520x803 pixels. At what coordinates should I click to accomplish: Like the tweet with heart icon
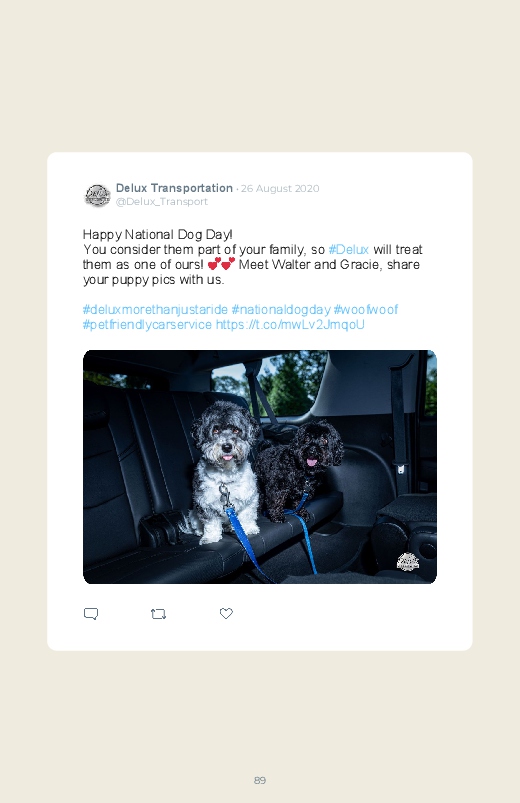[x=226, y=613]
